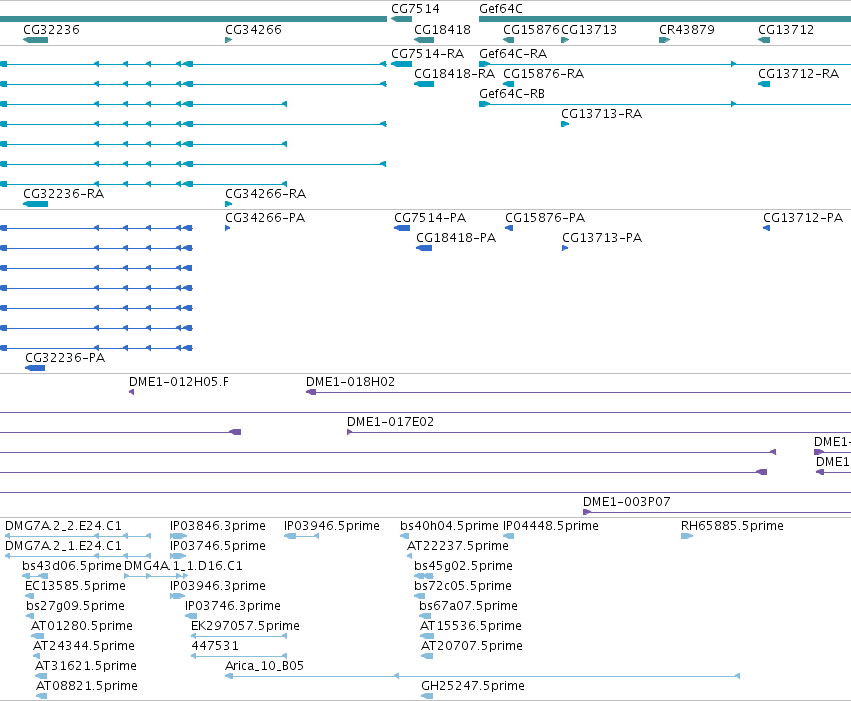This screenshot has width=851, height=701.
Task: Click the CG15876 gene glyph
Action: click(x=509, y=40)
